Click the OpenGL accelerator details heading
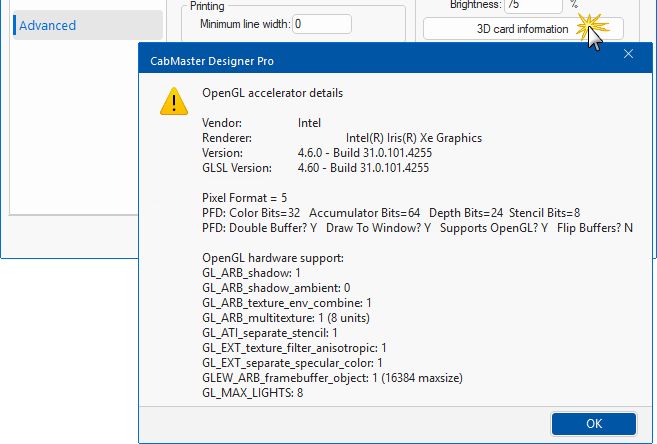This screenshot has height=444, width=657. (272, 93)
